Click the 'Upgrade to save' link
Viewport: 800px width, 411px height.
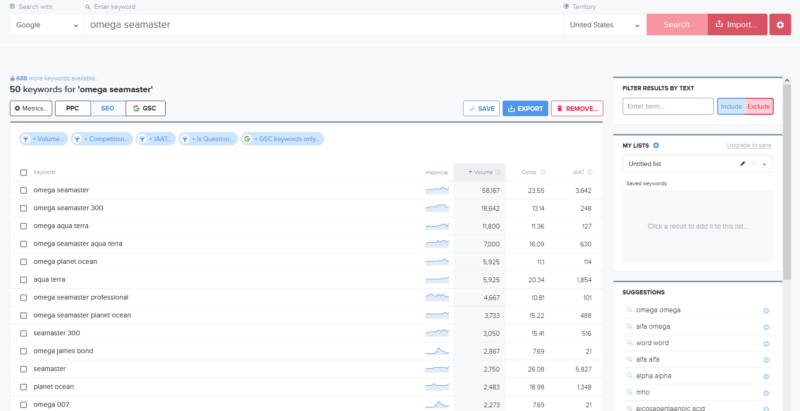748,146
